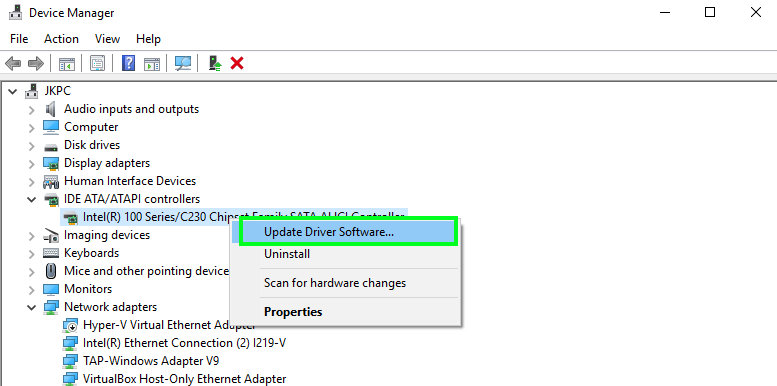Select the Display adapters label
Screen dimensions: 777x386
tap(107, 163)
